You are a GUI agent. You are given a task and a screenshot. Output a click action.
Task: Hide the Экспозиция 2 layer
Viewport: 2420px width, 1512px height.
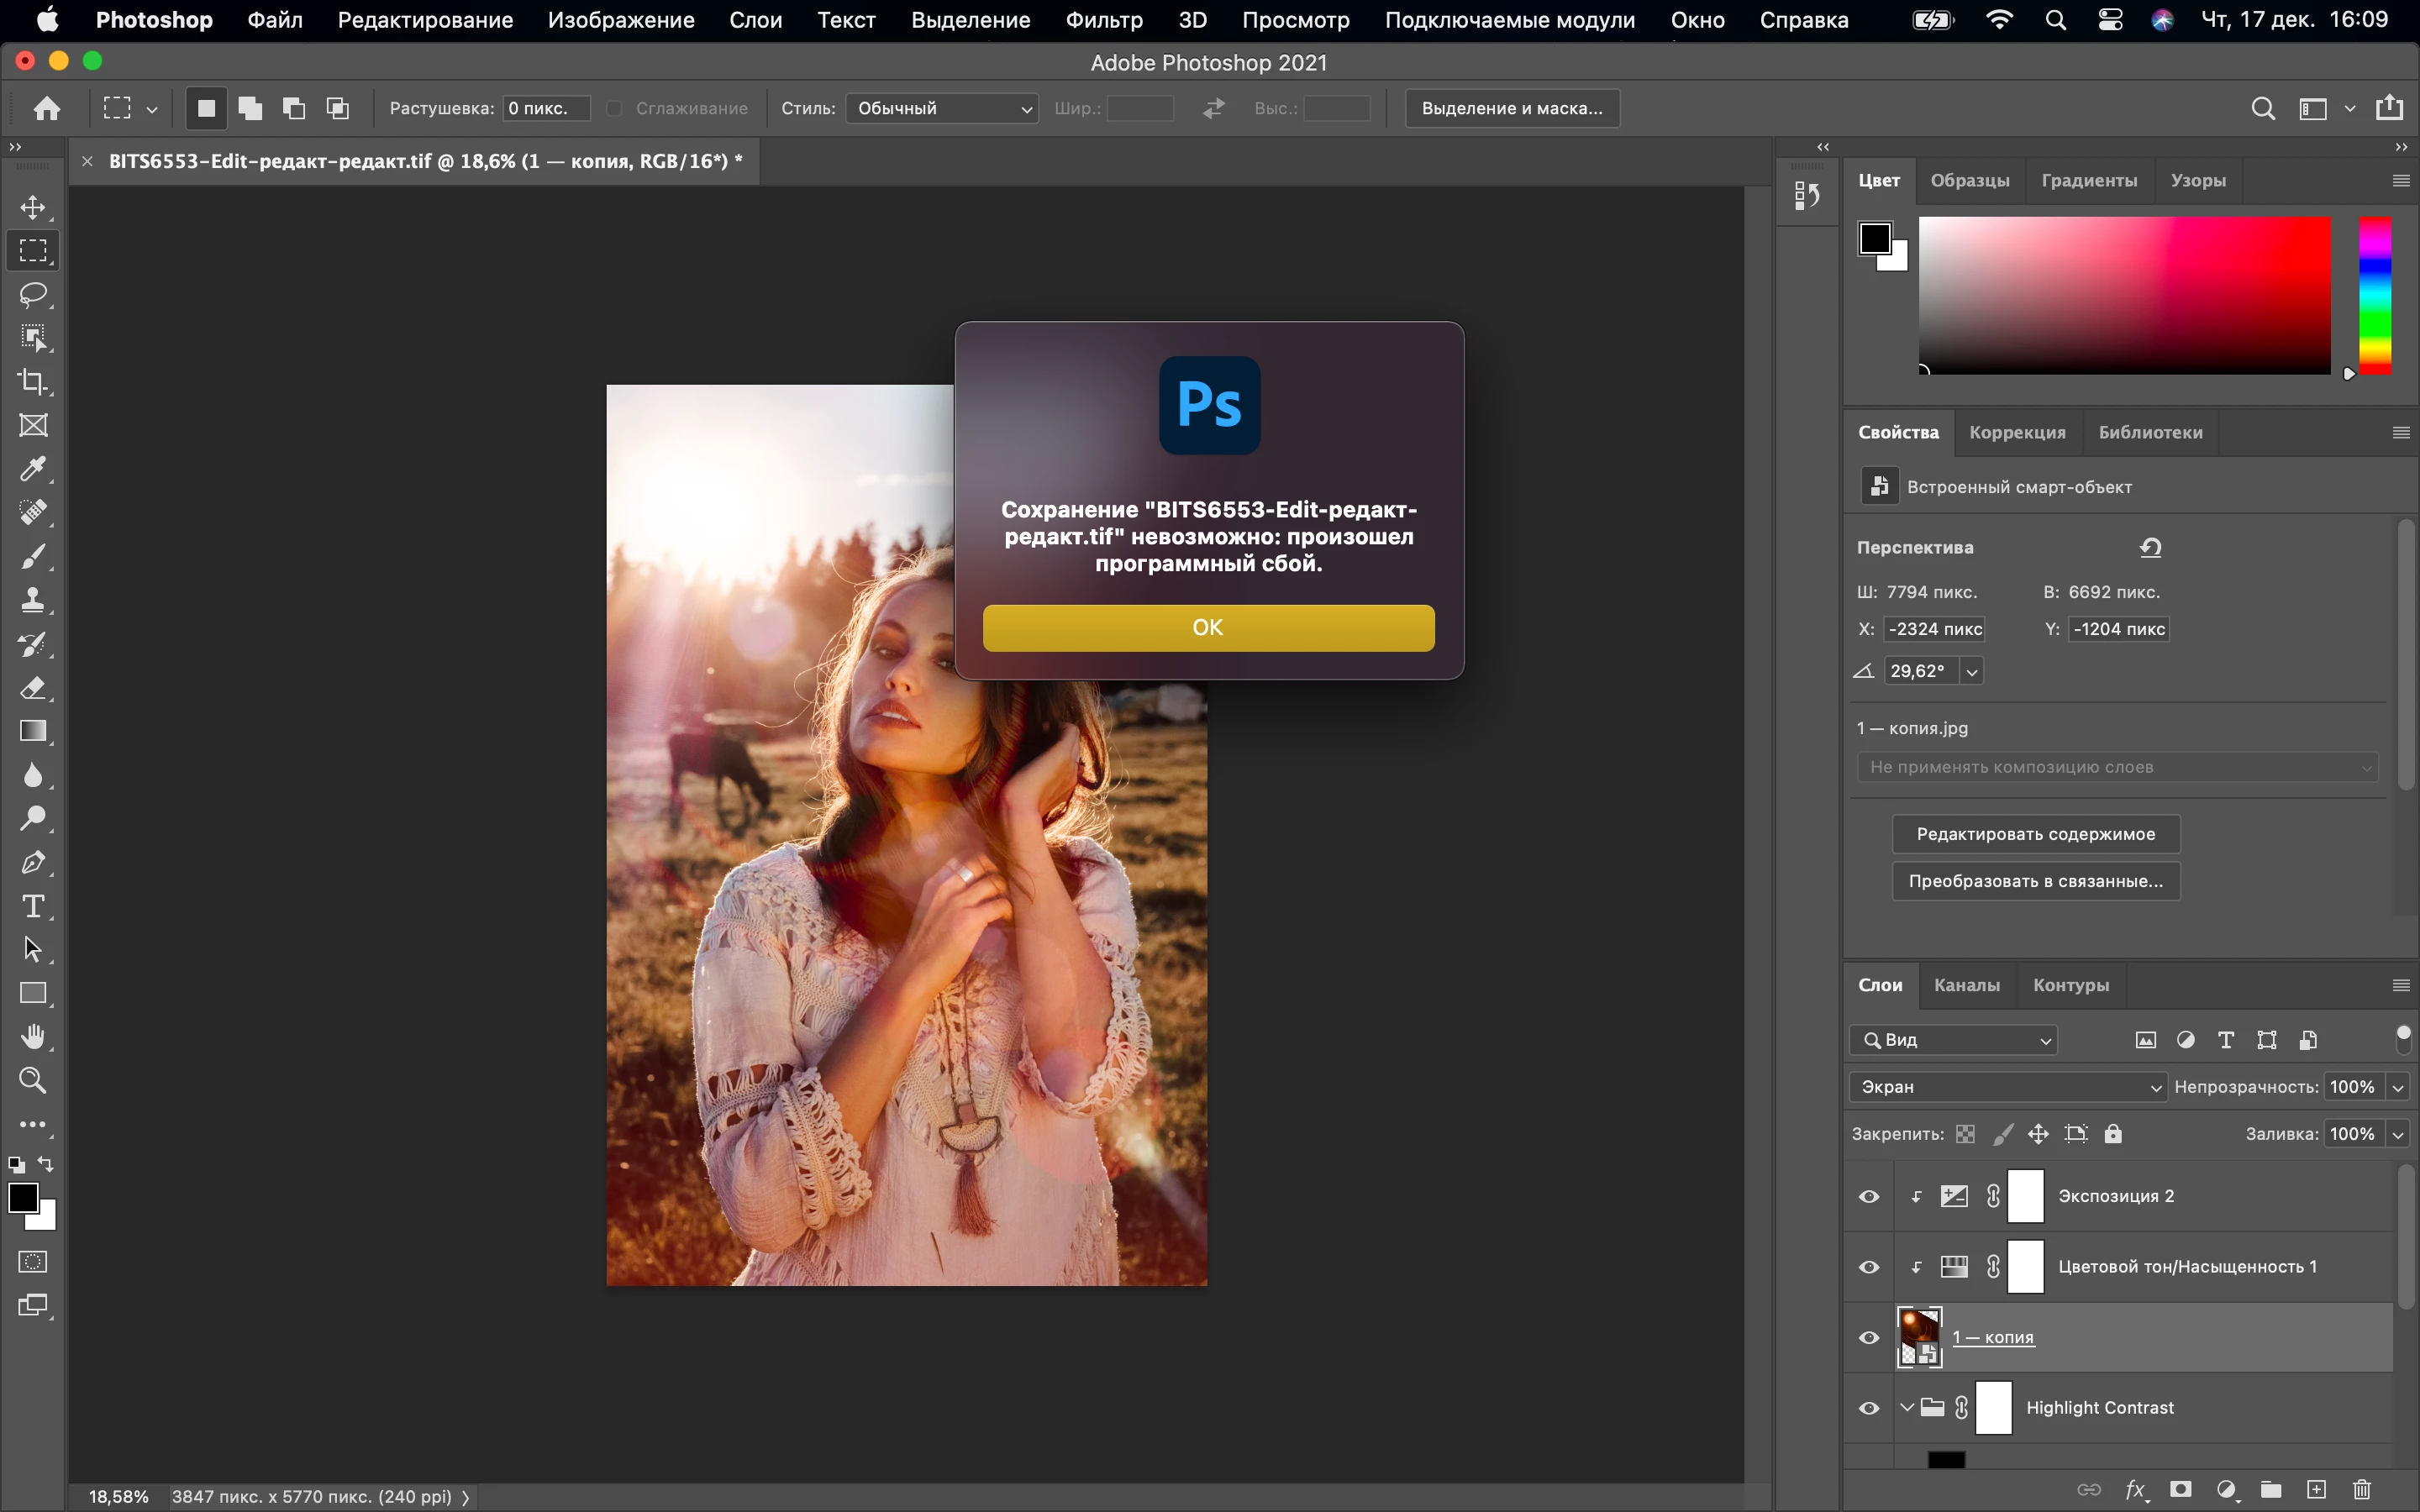[x=1868, y=1197]
